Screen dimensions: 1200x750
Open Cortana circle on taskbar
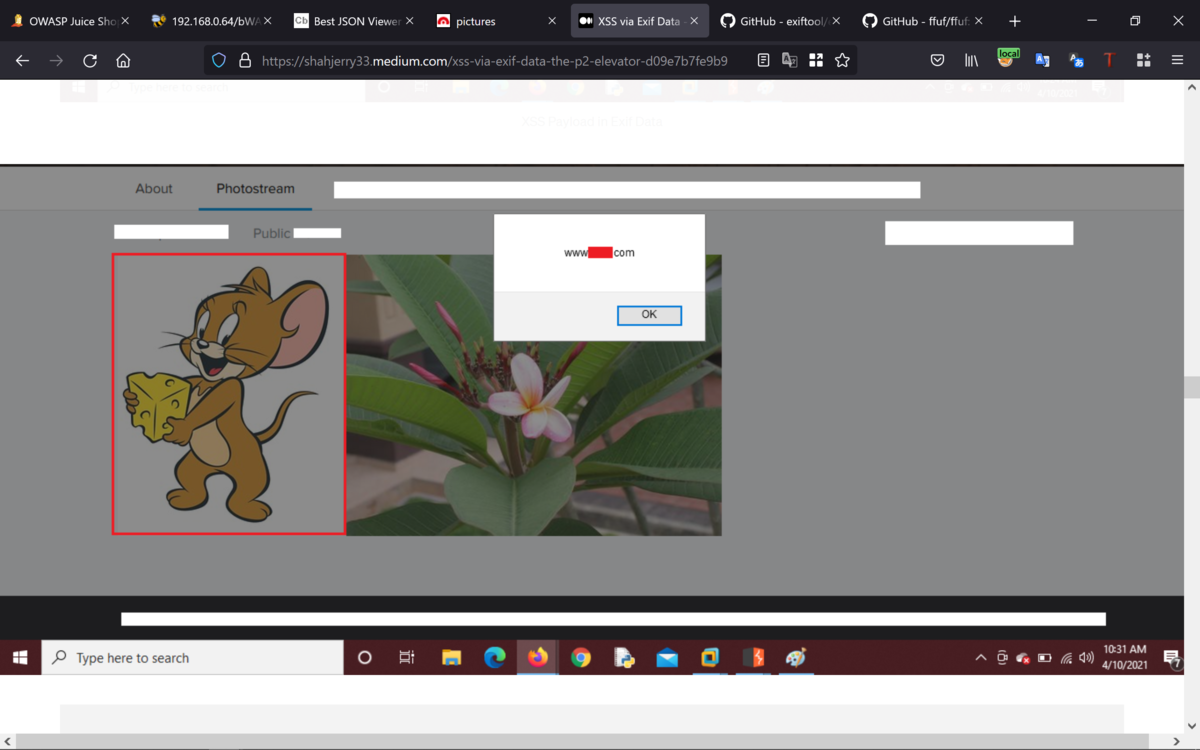pyautogui.click(x=365, y=658)
